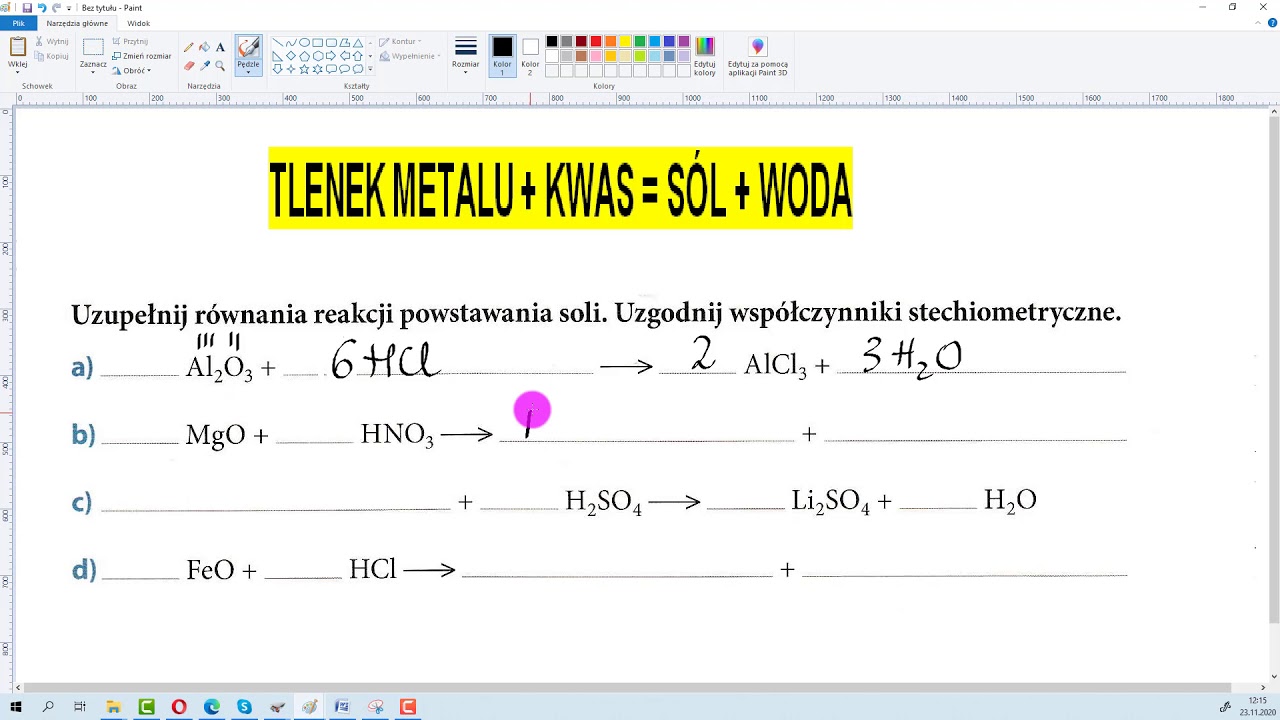Image resolution: width=1280 pixels, height=720 pixels.
Task: Open taskbar search magnifier
Action: click(48, 707)
